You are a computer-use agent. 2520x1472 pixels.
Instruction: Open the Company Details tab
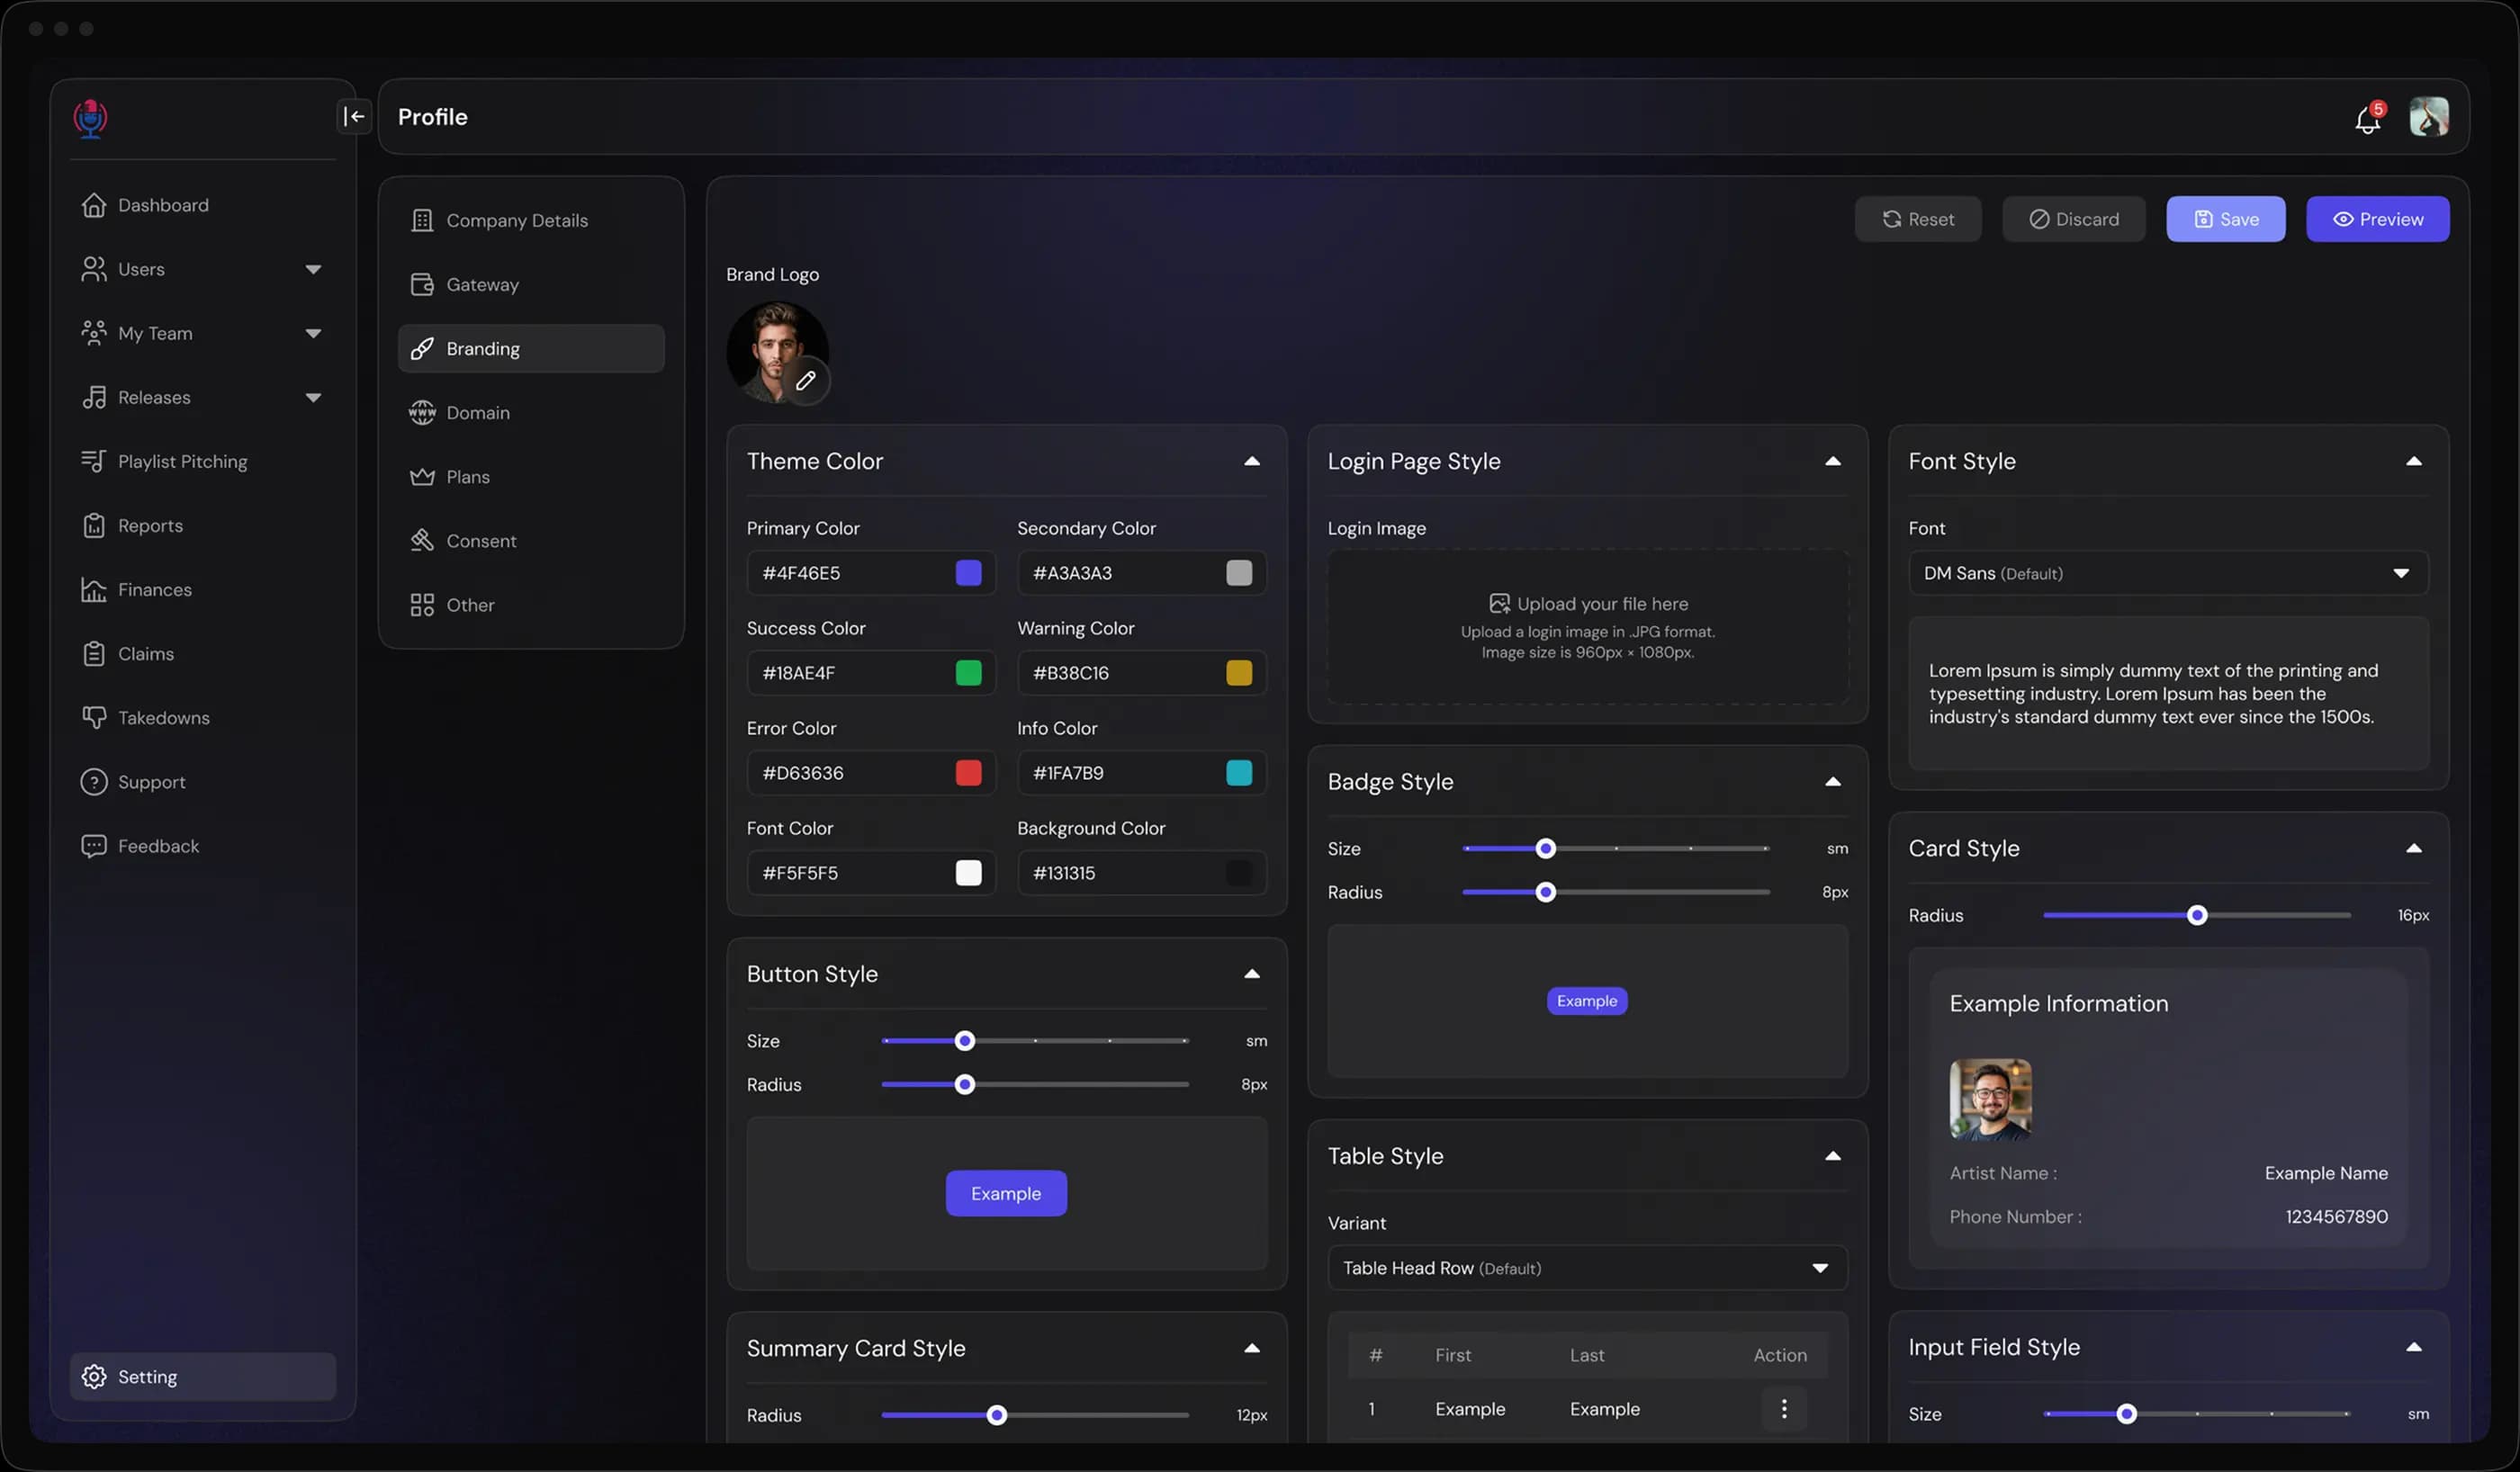click(x=531, y=220)
